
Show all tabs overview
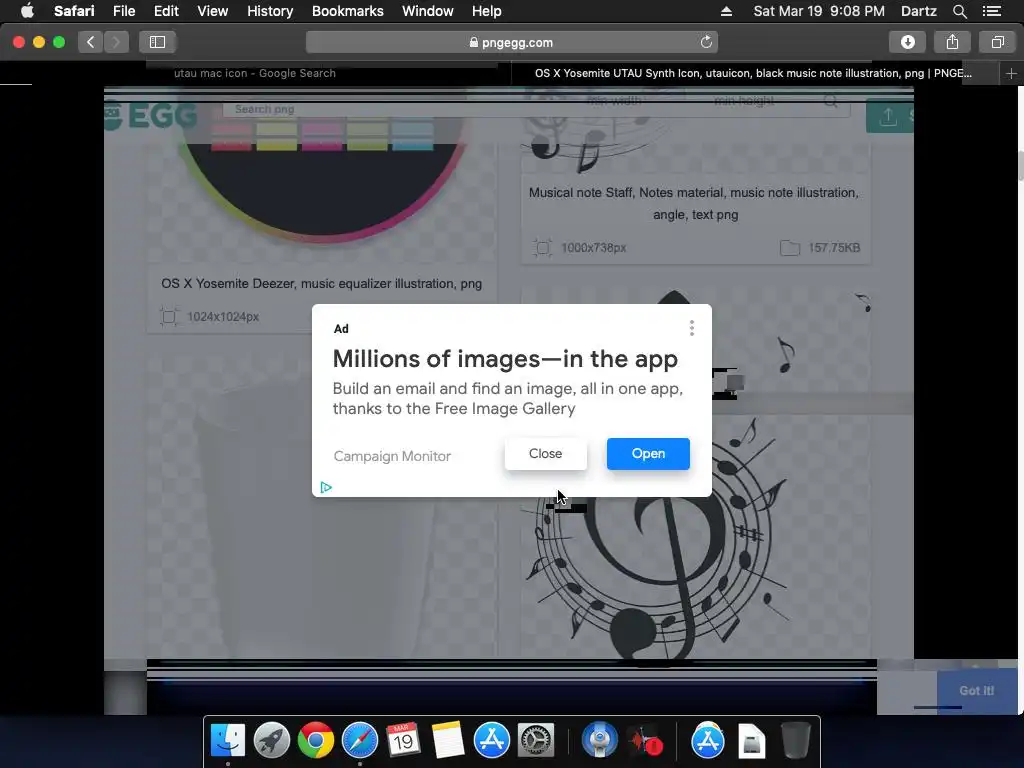[997, 42]
